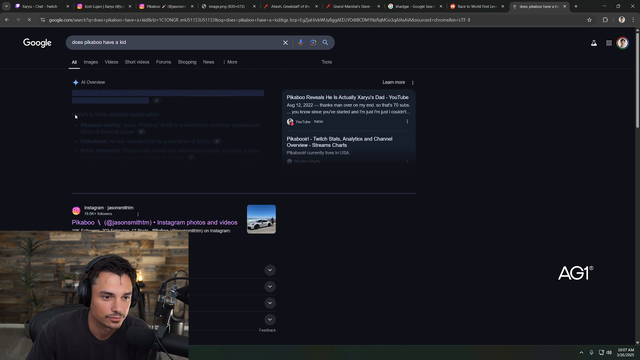Expand the second related question chevron

(270, 287)
